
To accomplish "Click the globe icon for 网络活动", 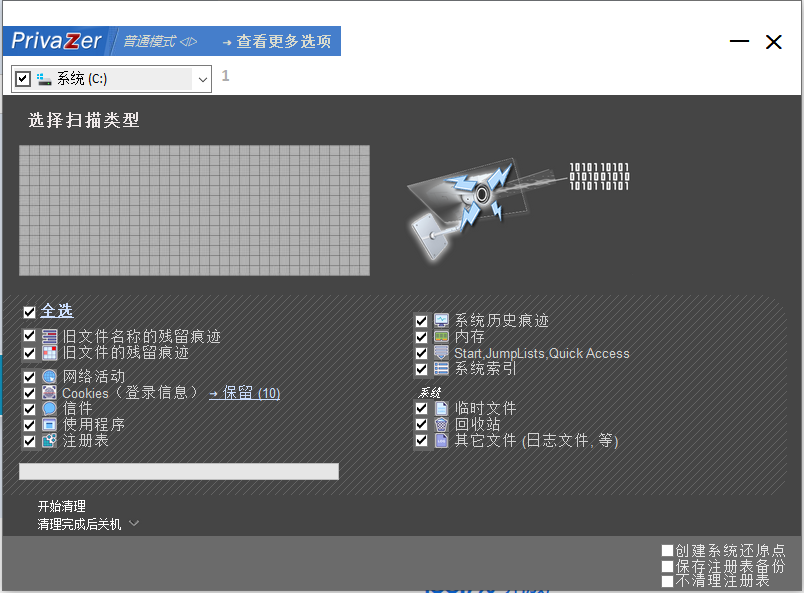I will (x=49, y=377).
